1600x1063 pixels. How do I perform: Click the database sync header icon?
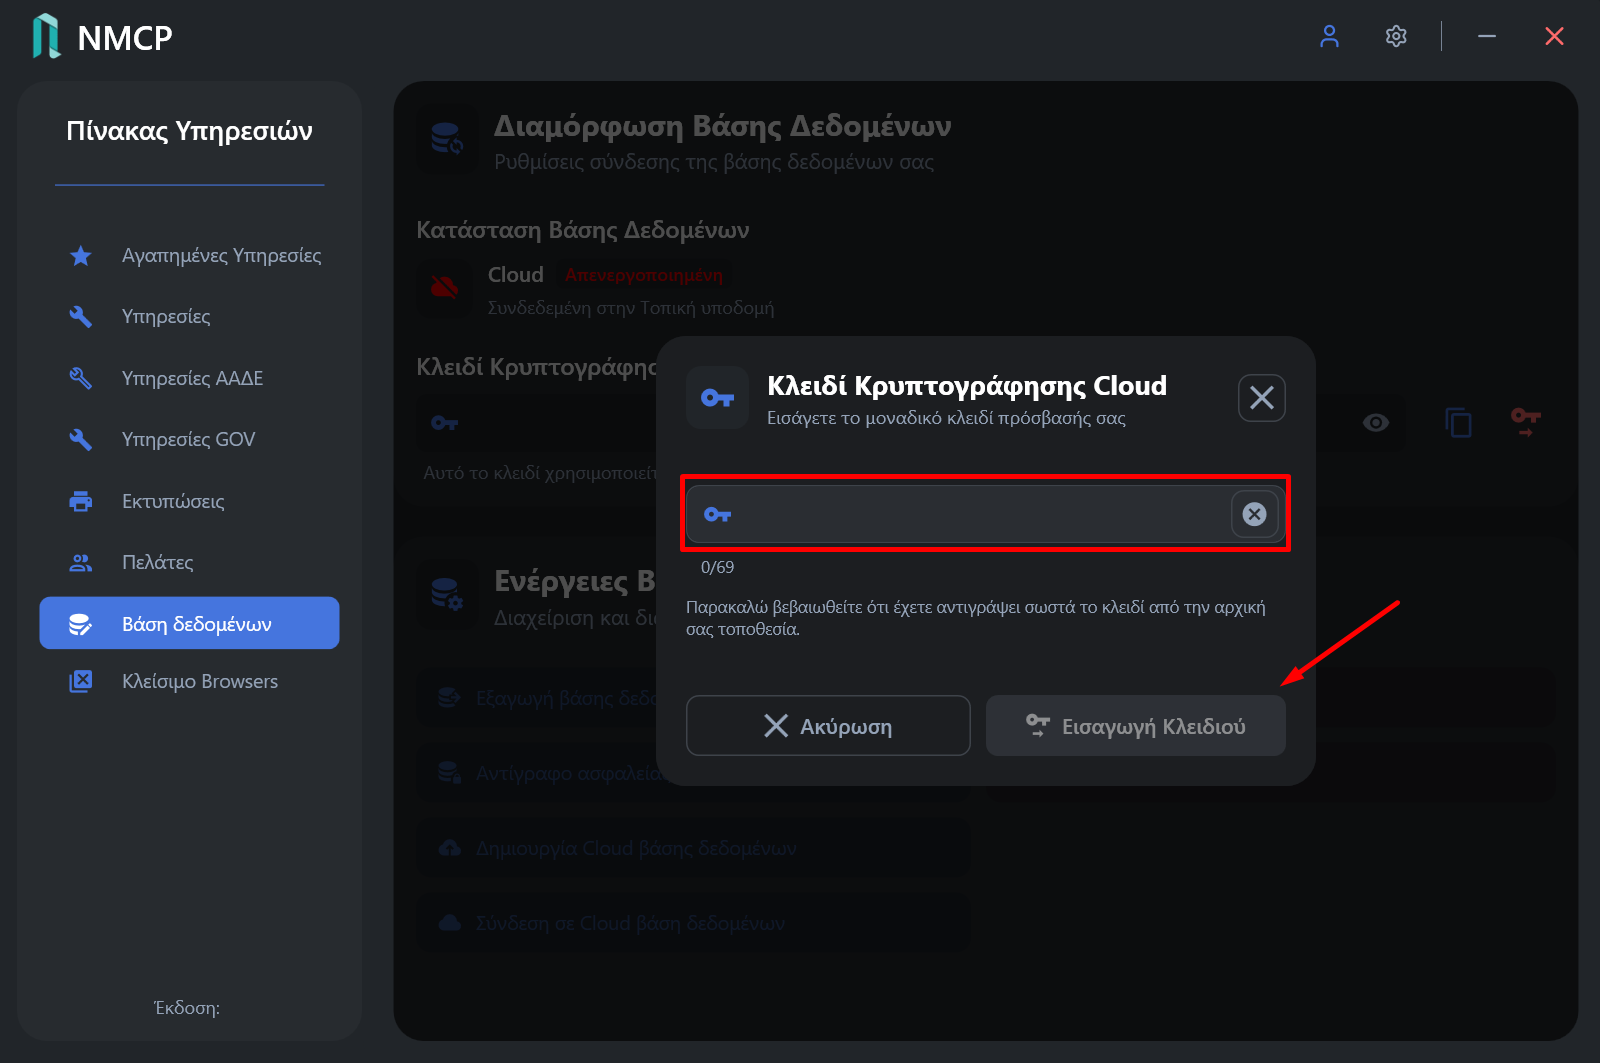(x=447, y=139)
